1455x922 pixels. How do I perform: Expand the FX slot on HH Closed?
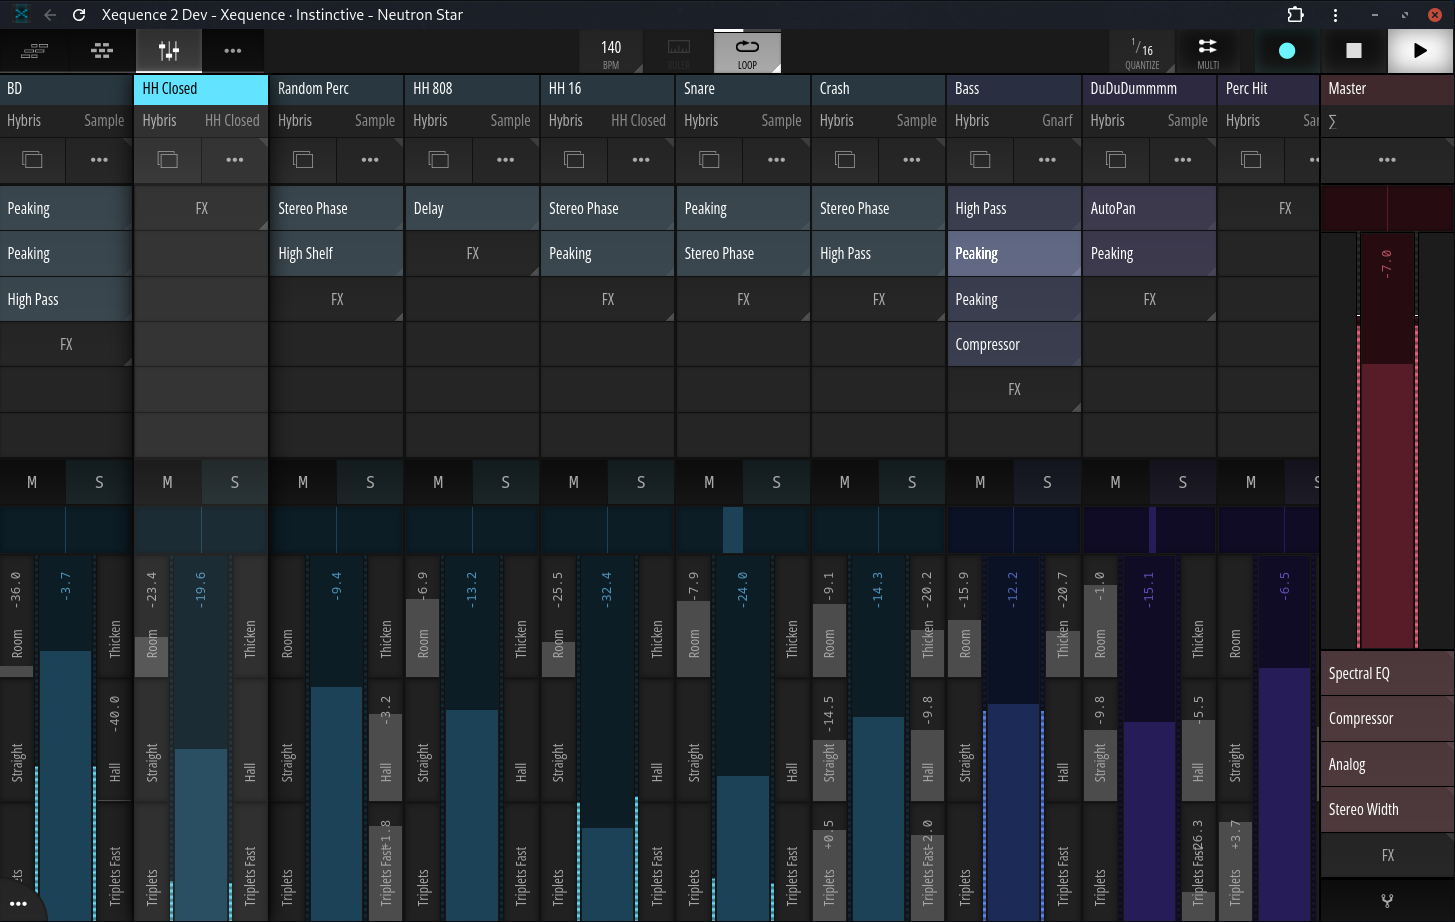(x=201, y=208)
